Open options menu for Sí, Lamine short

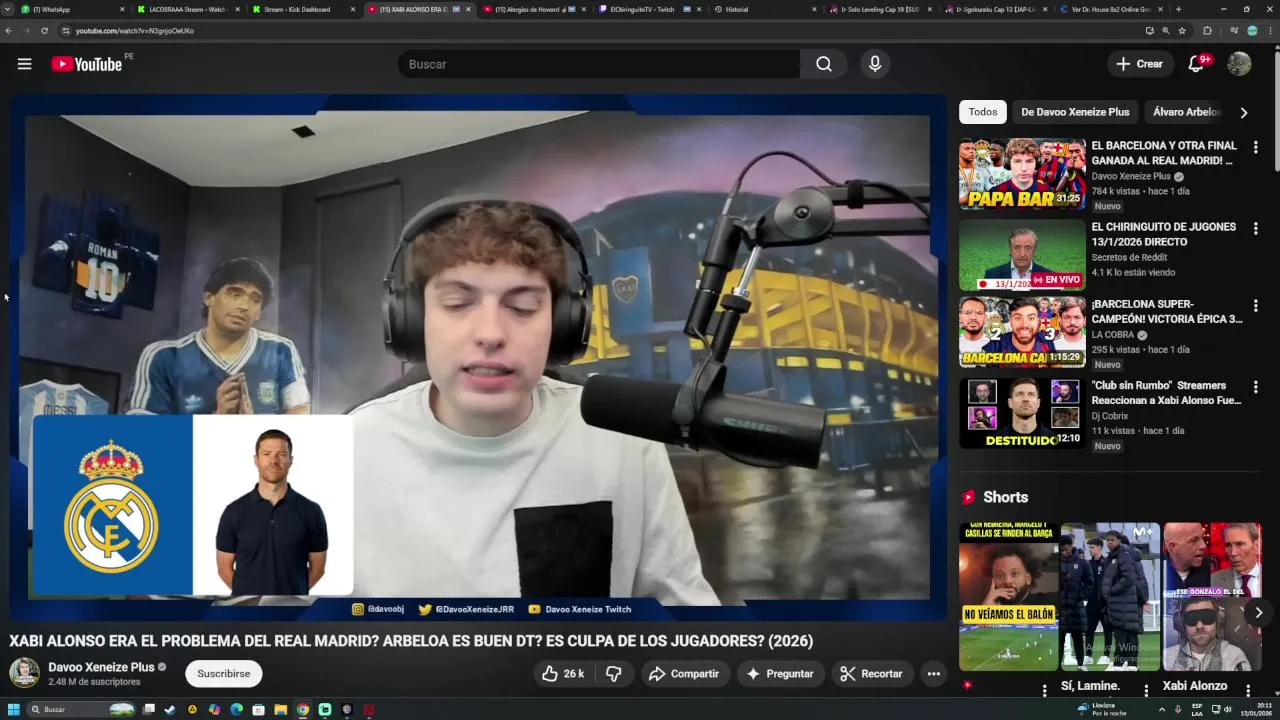[x=1145, y=690]
